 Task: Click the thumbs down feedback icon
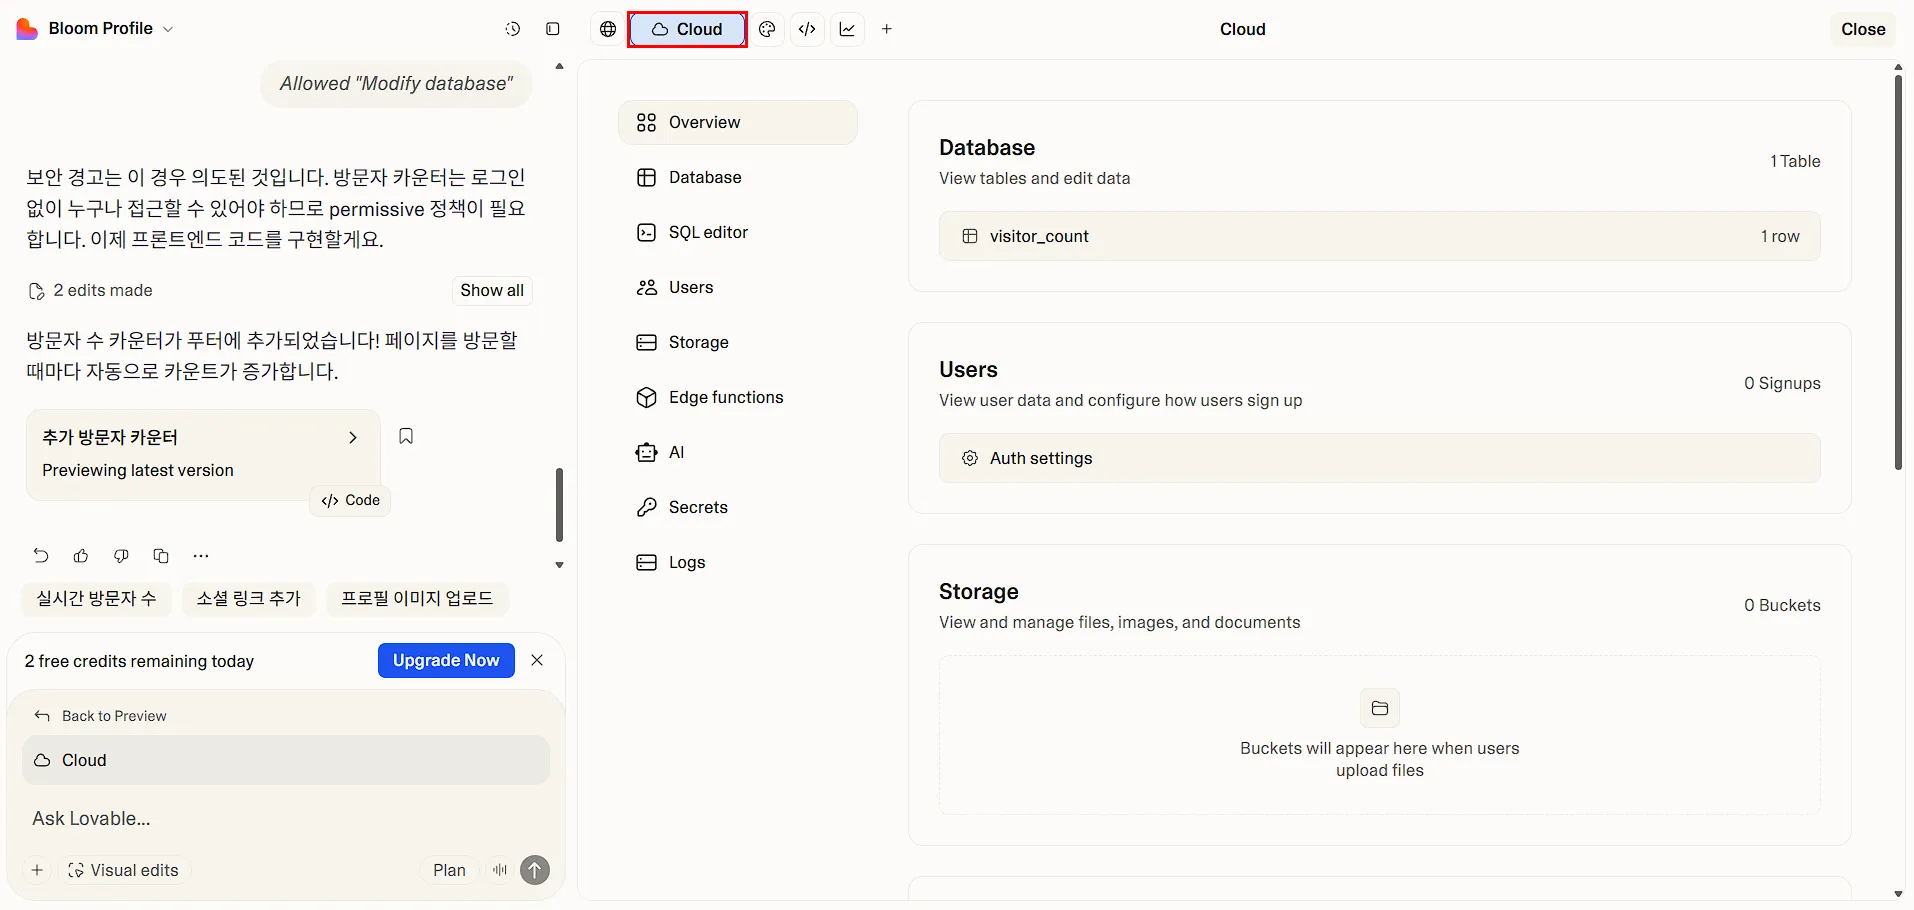pyautogui.click(x=121, y=556)
